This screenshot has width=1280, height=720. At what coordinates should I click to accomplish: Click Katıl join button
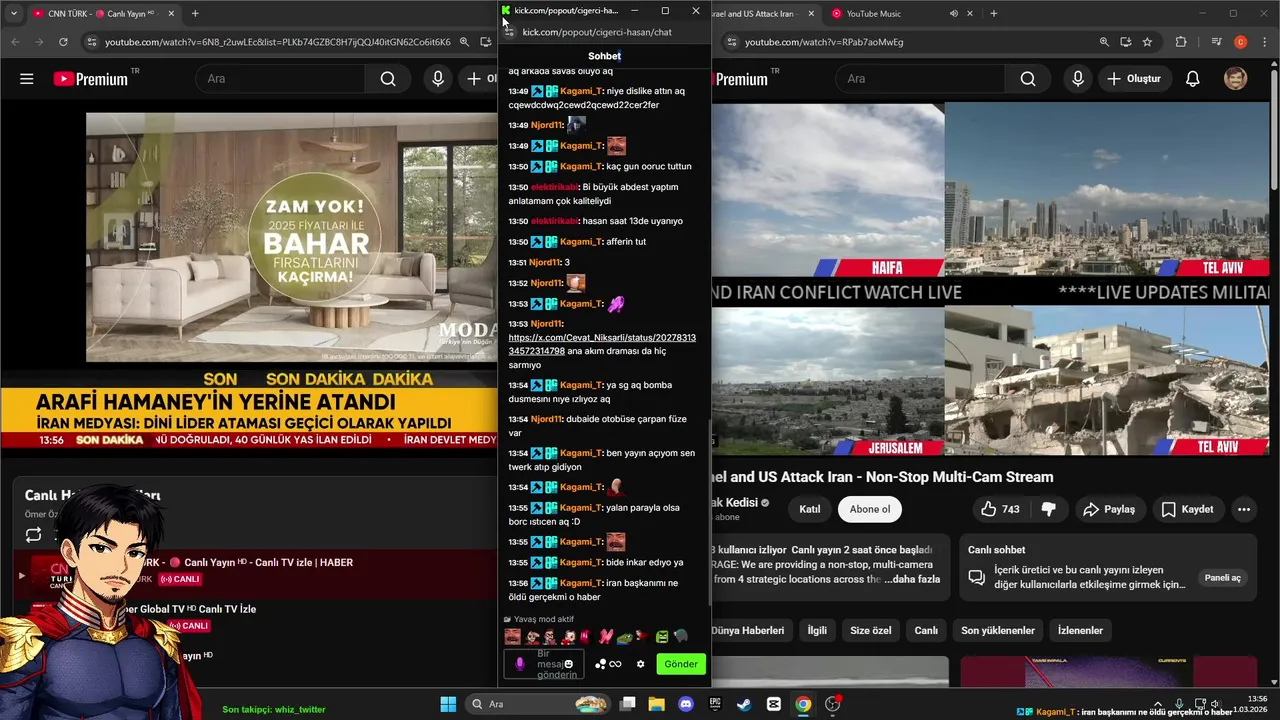tap(810, 509)
